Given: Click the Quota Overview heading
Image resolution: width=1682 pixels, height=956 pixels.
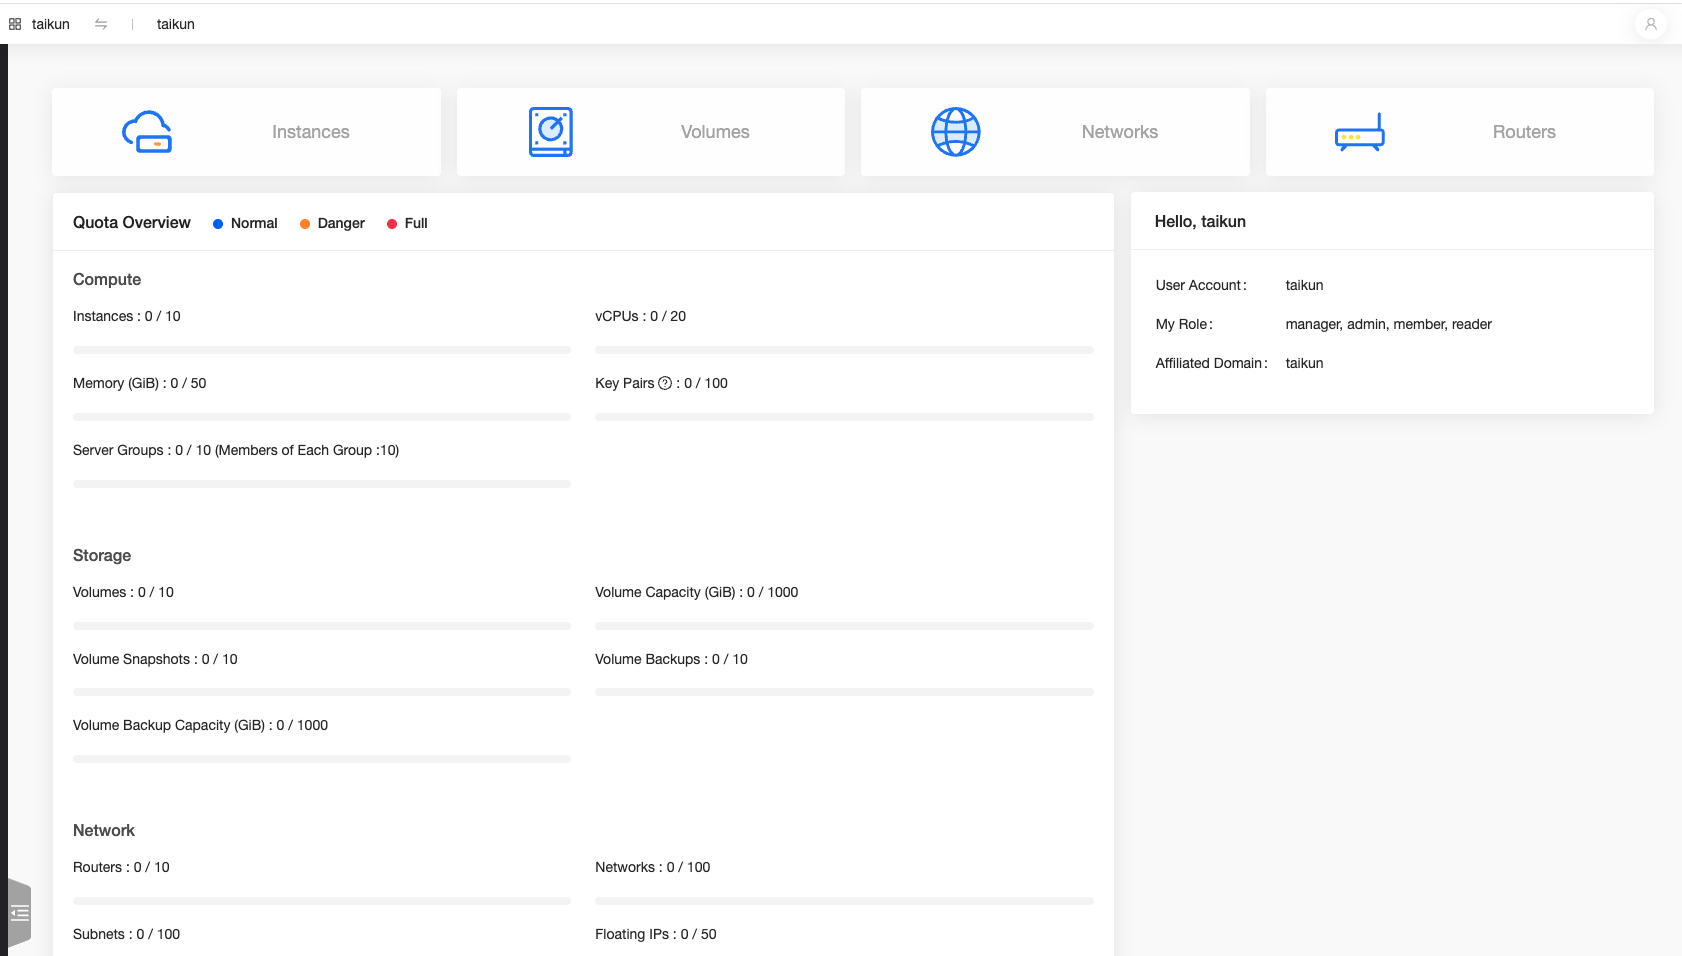Looking at the screenshot, I should point(132,223).
